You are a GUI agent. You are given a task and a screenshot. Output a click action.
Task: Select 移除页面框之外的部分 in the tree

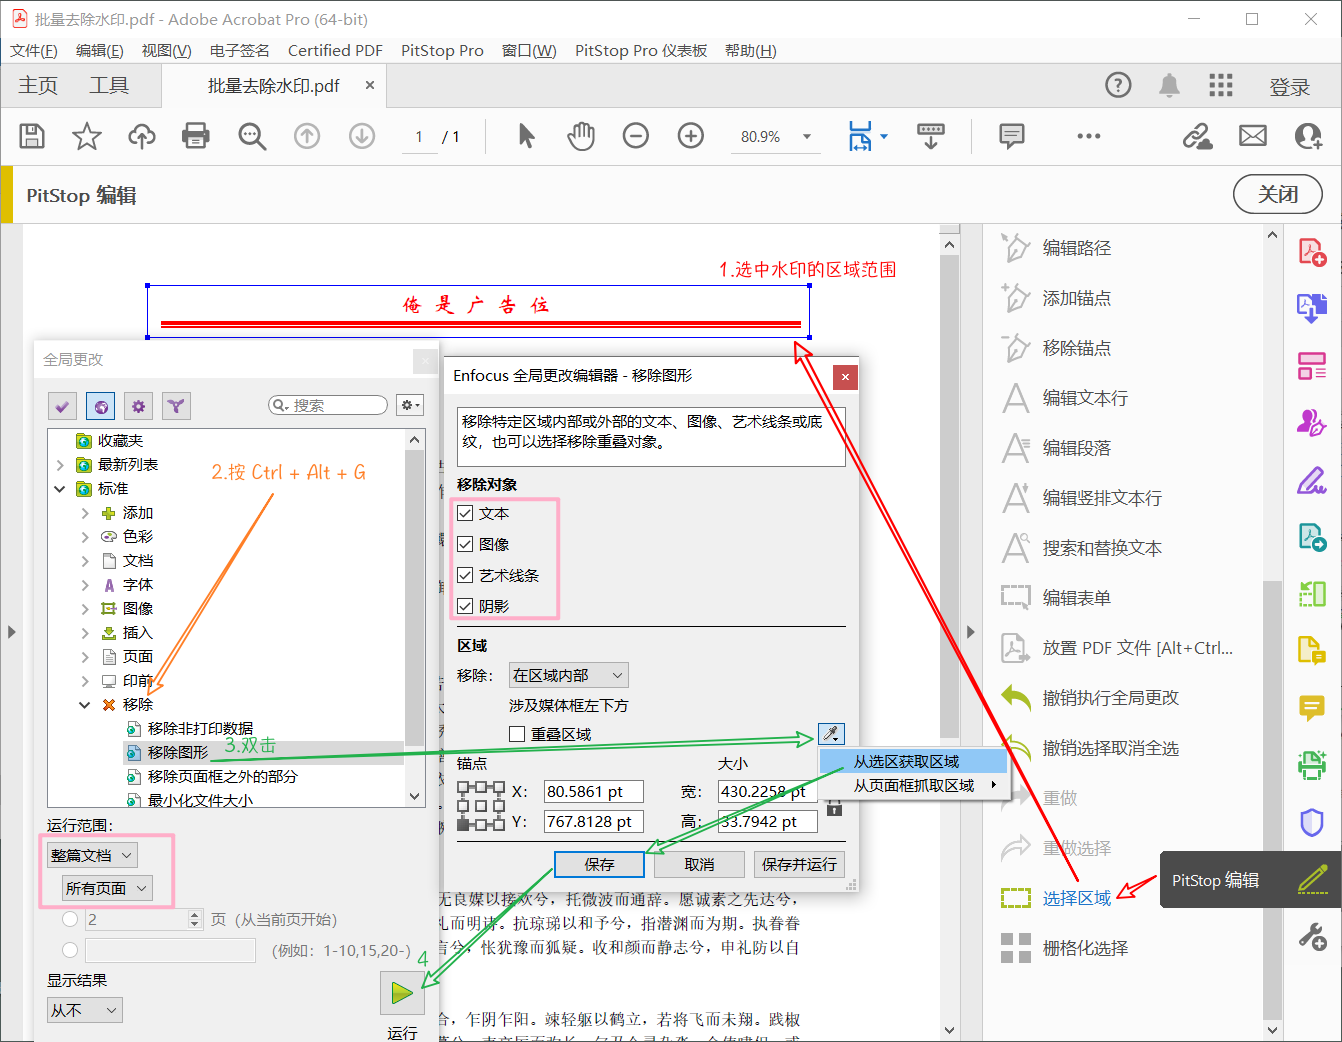click(222, 776)
